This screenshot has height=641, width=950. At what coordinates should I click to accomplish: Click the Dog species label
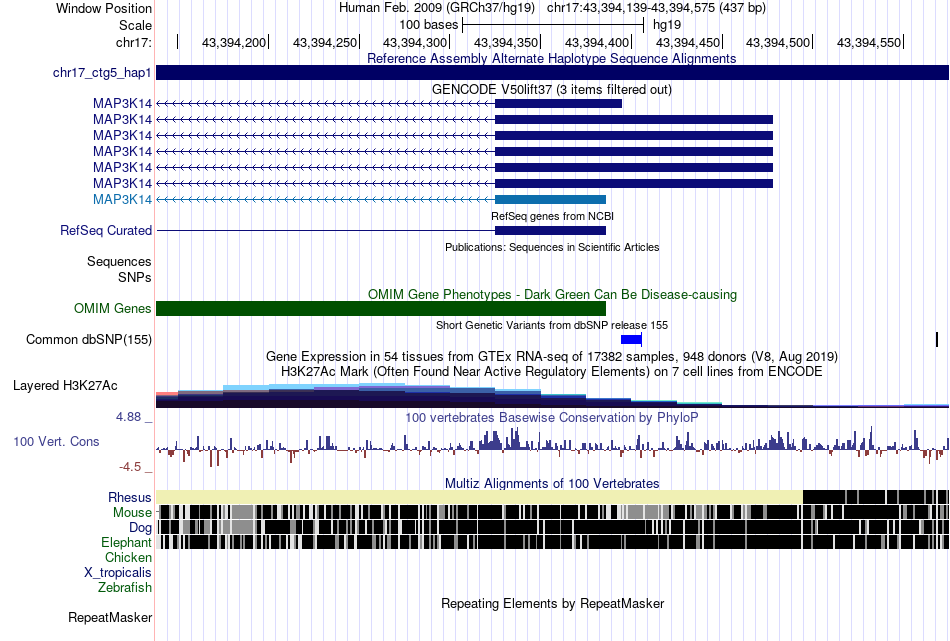140,528
